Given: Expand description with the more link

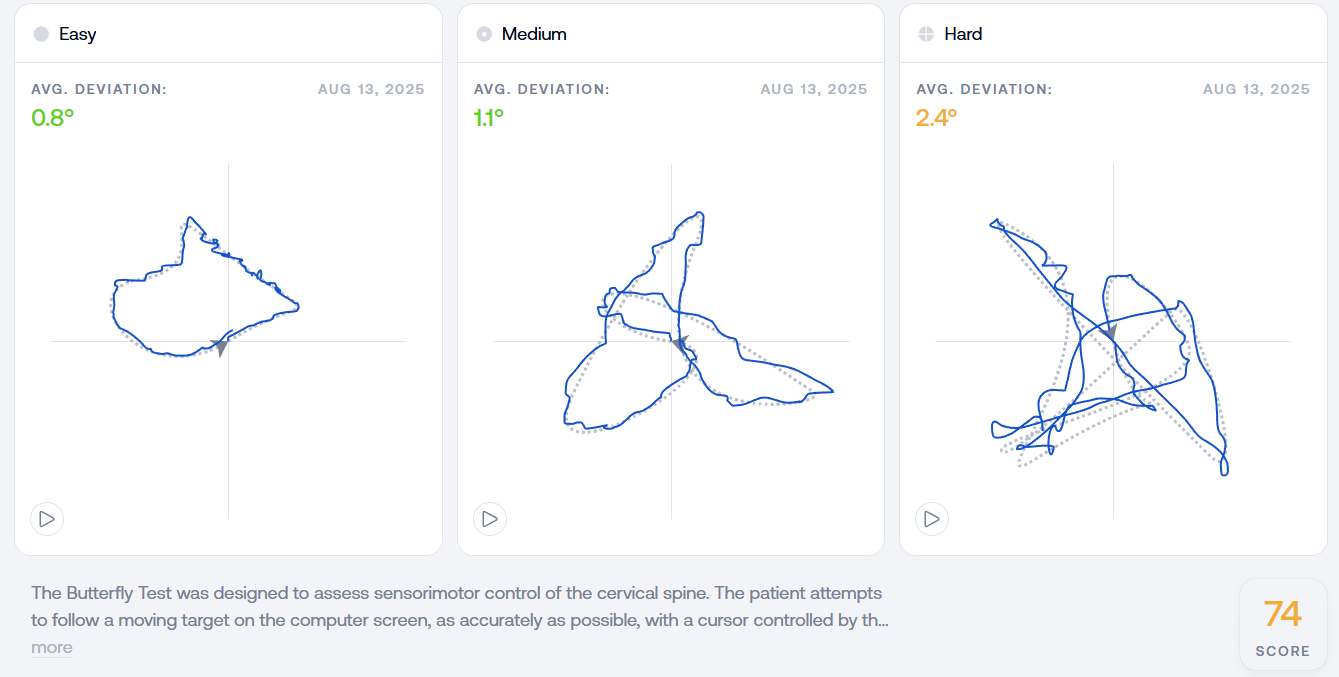Looking at the screenshot, I should coord(52,647).
